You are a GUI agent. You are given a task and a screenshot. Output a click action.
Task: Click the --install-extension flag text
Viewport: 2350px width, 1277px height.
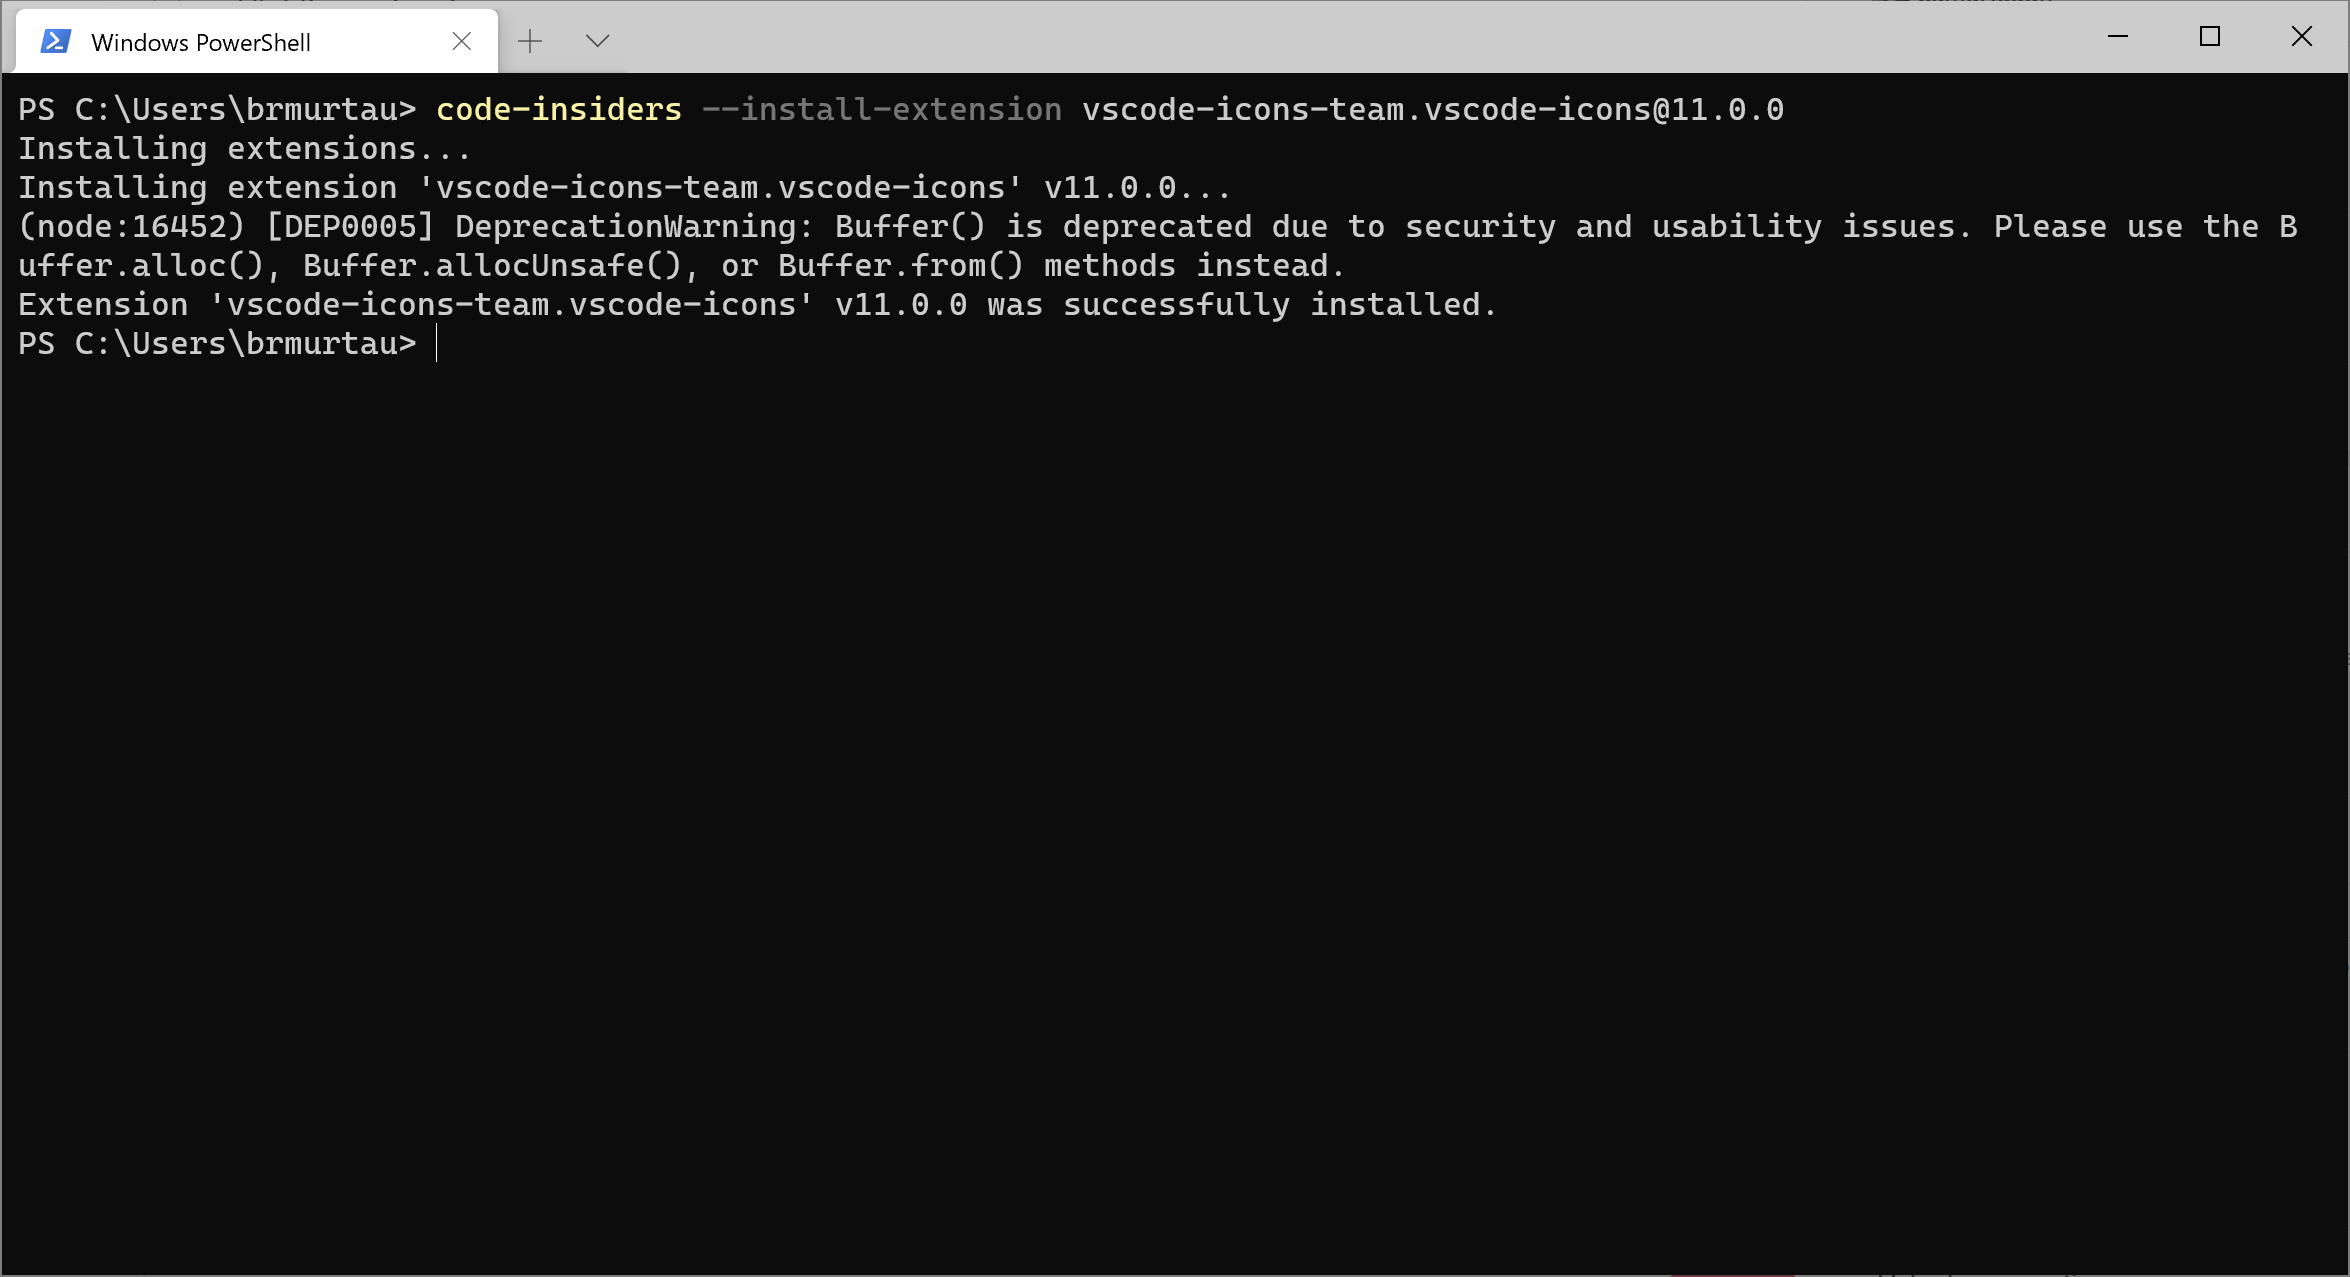tap(884, 108)
